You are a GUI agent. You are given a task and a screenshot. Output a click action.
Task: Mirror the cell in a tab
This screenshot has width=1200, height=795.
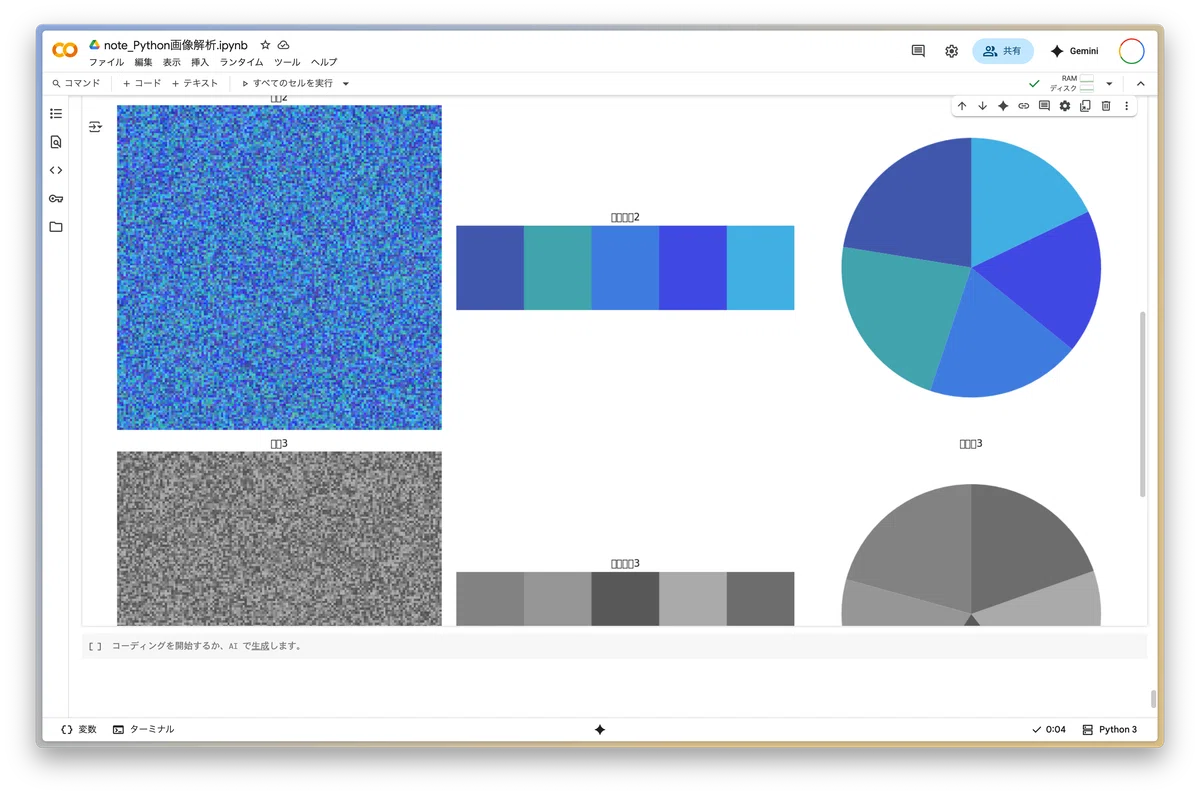tap(1085, 106)
